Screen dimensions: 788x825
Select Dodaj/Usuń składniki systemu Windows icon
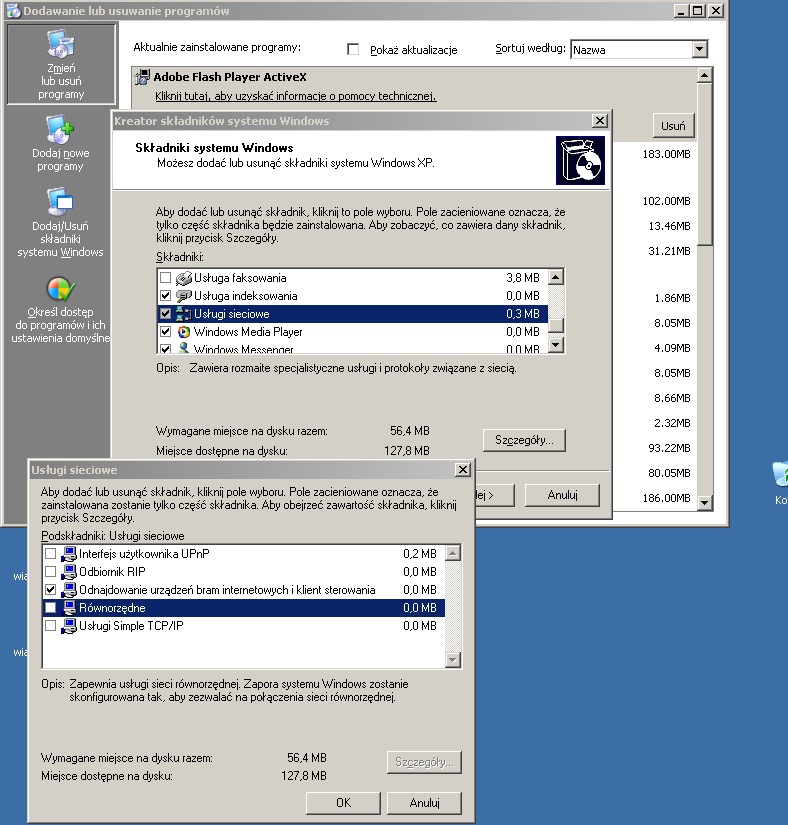(x=60, y=202)
